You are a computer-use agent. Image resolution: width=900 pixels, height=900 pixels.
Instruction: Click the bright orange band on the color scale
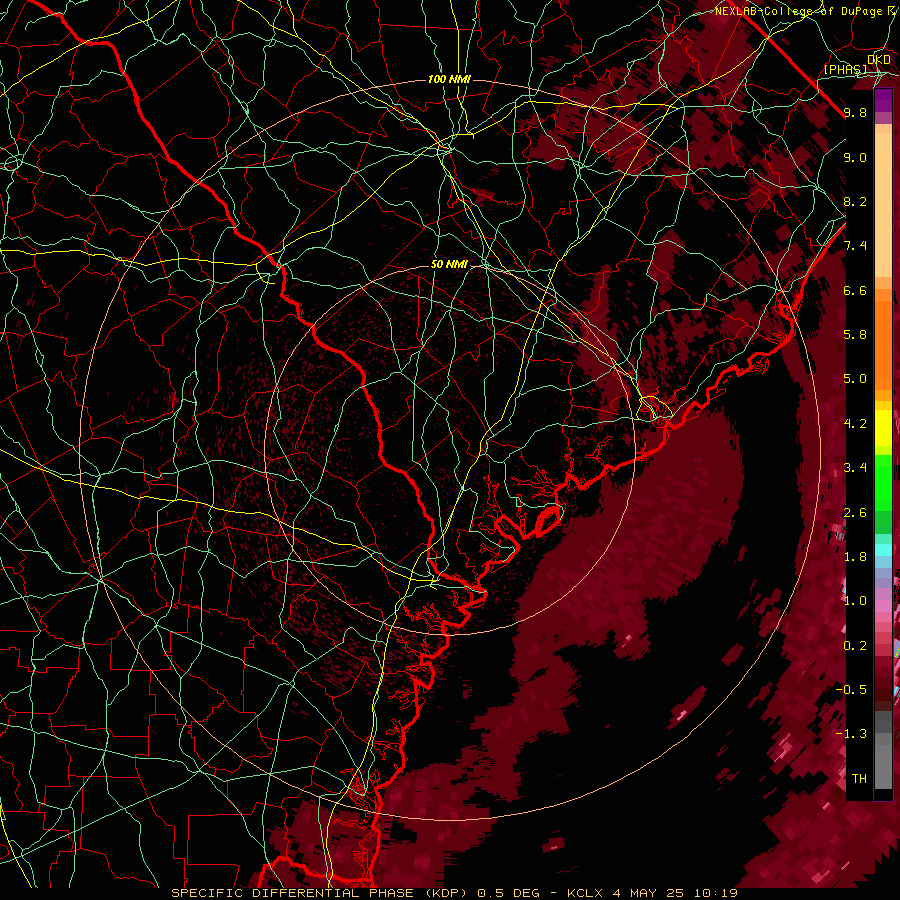pyautogui.click(x=883, y=344)
